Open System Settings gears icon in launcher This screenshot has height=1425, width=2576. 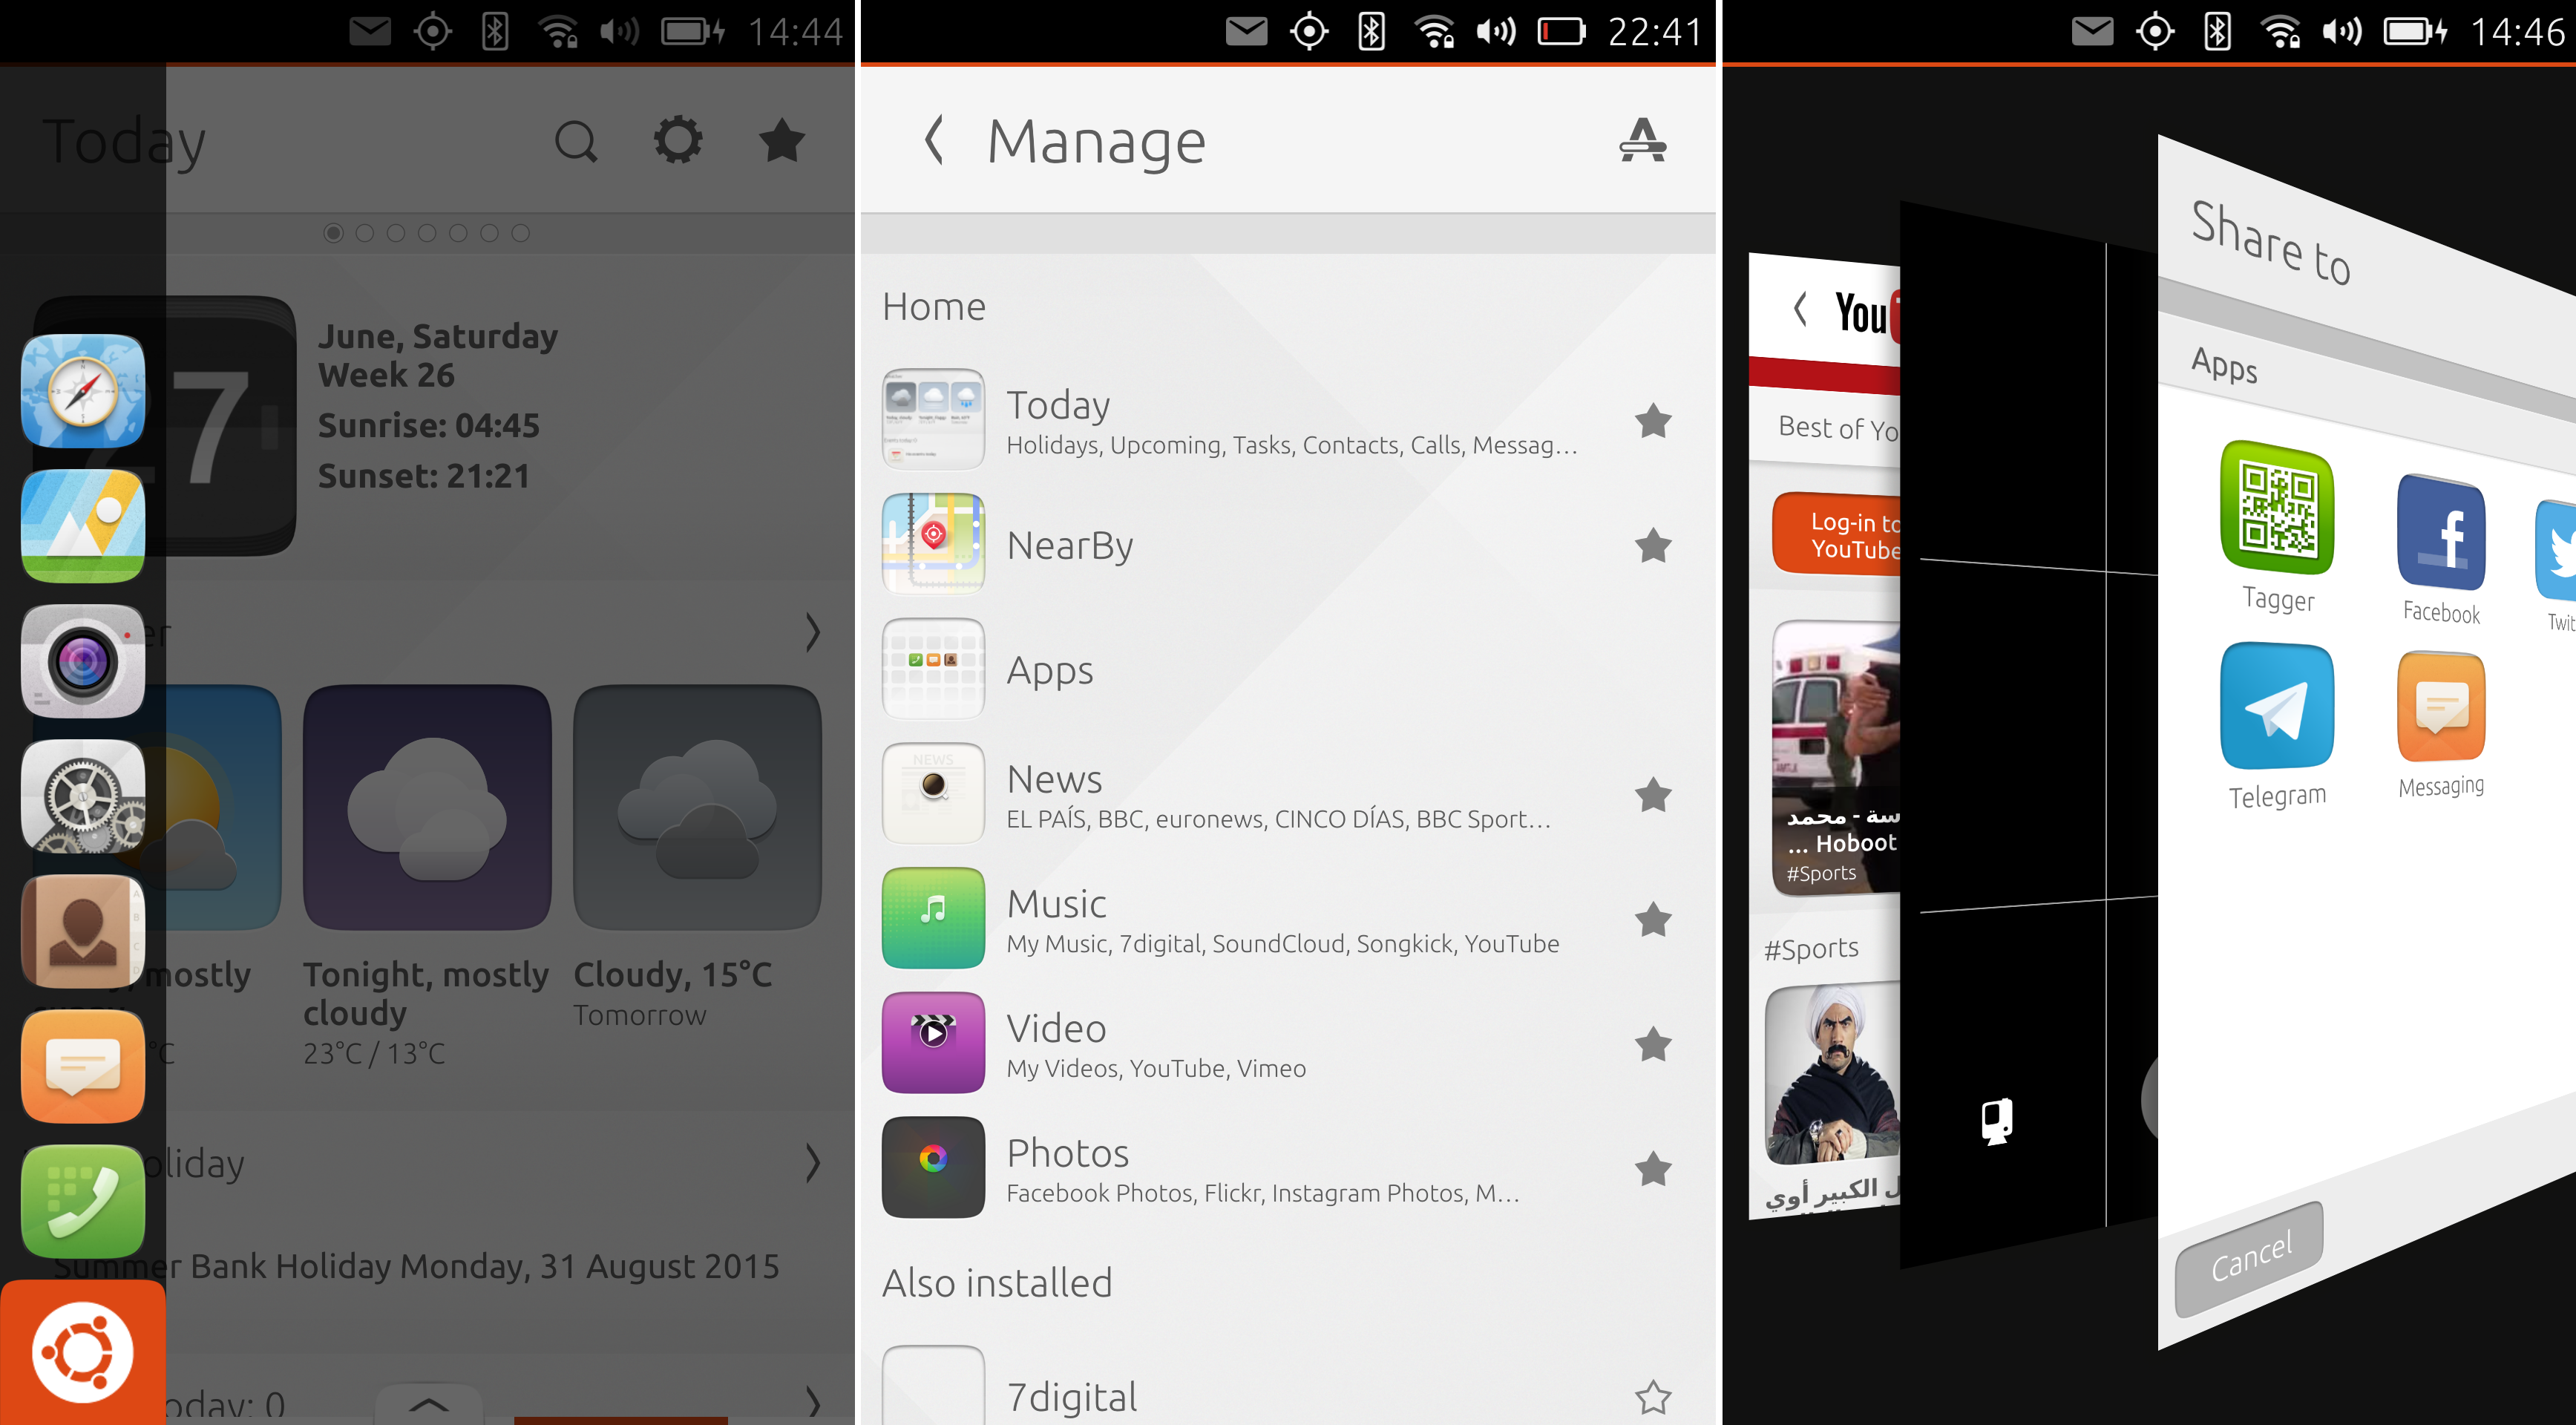(x=83, y=796)
